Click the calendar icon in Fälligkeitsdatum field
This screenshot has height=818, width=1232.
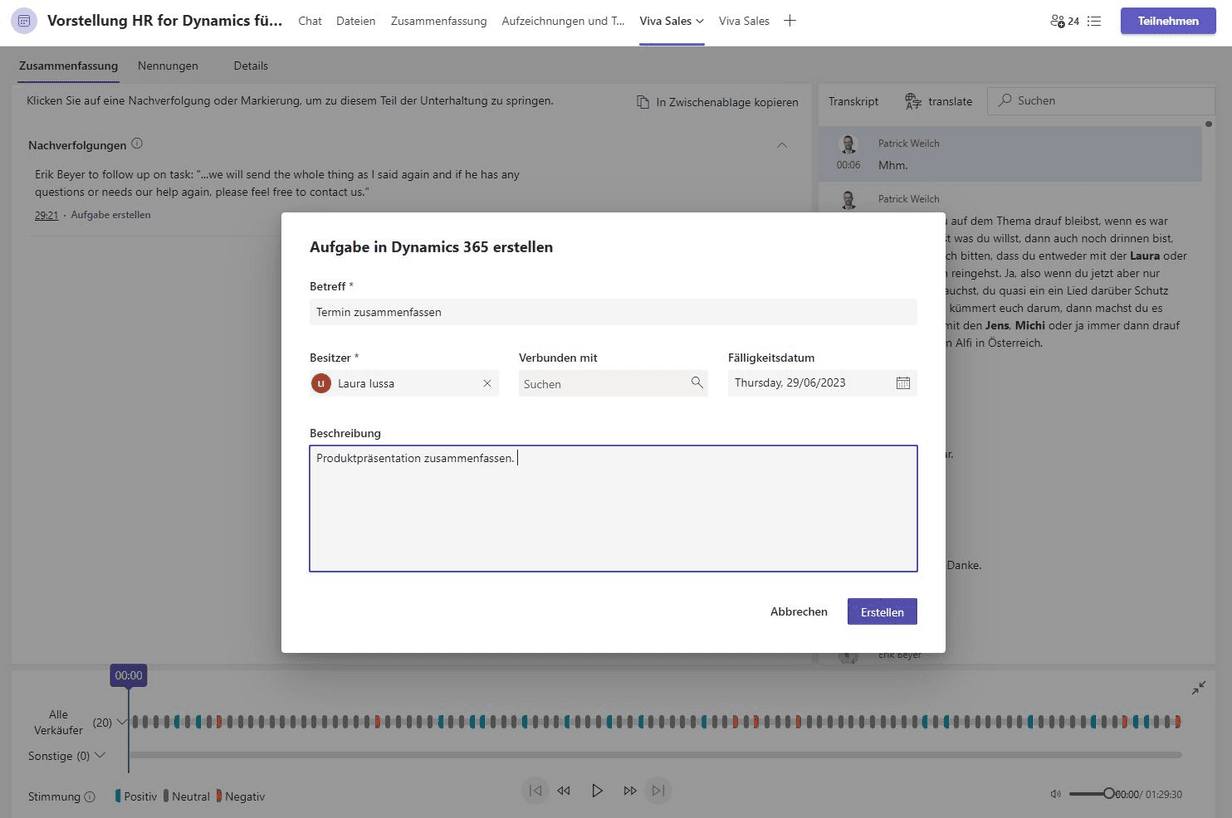(903, 383)
